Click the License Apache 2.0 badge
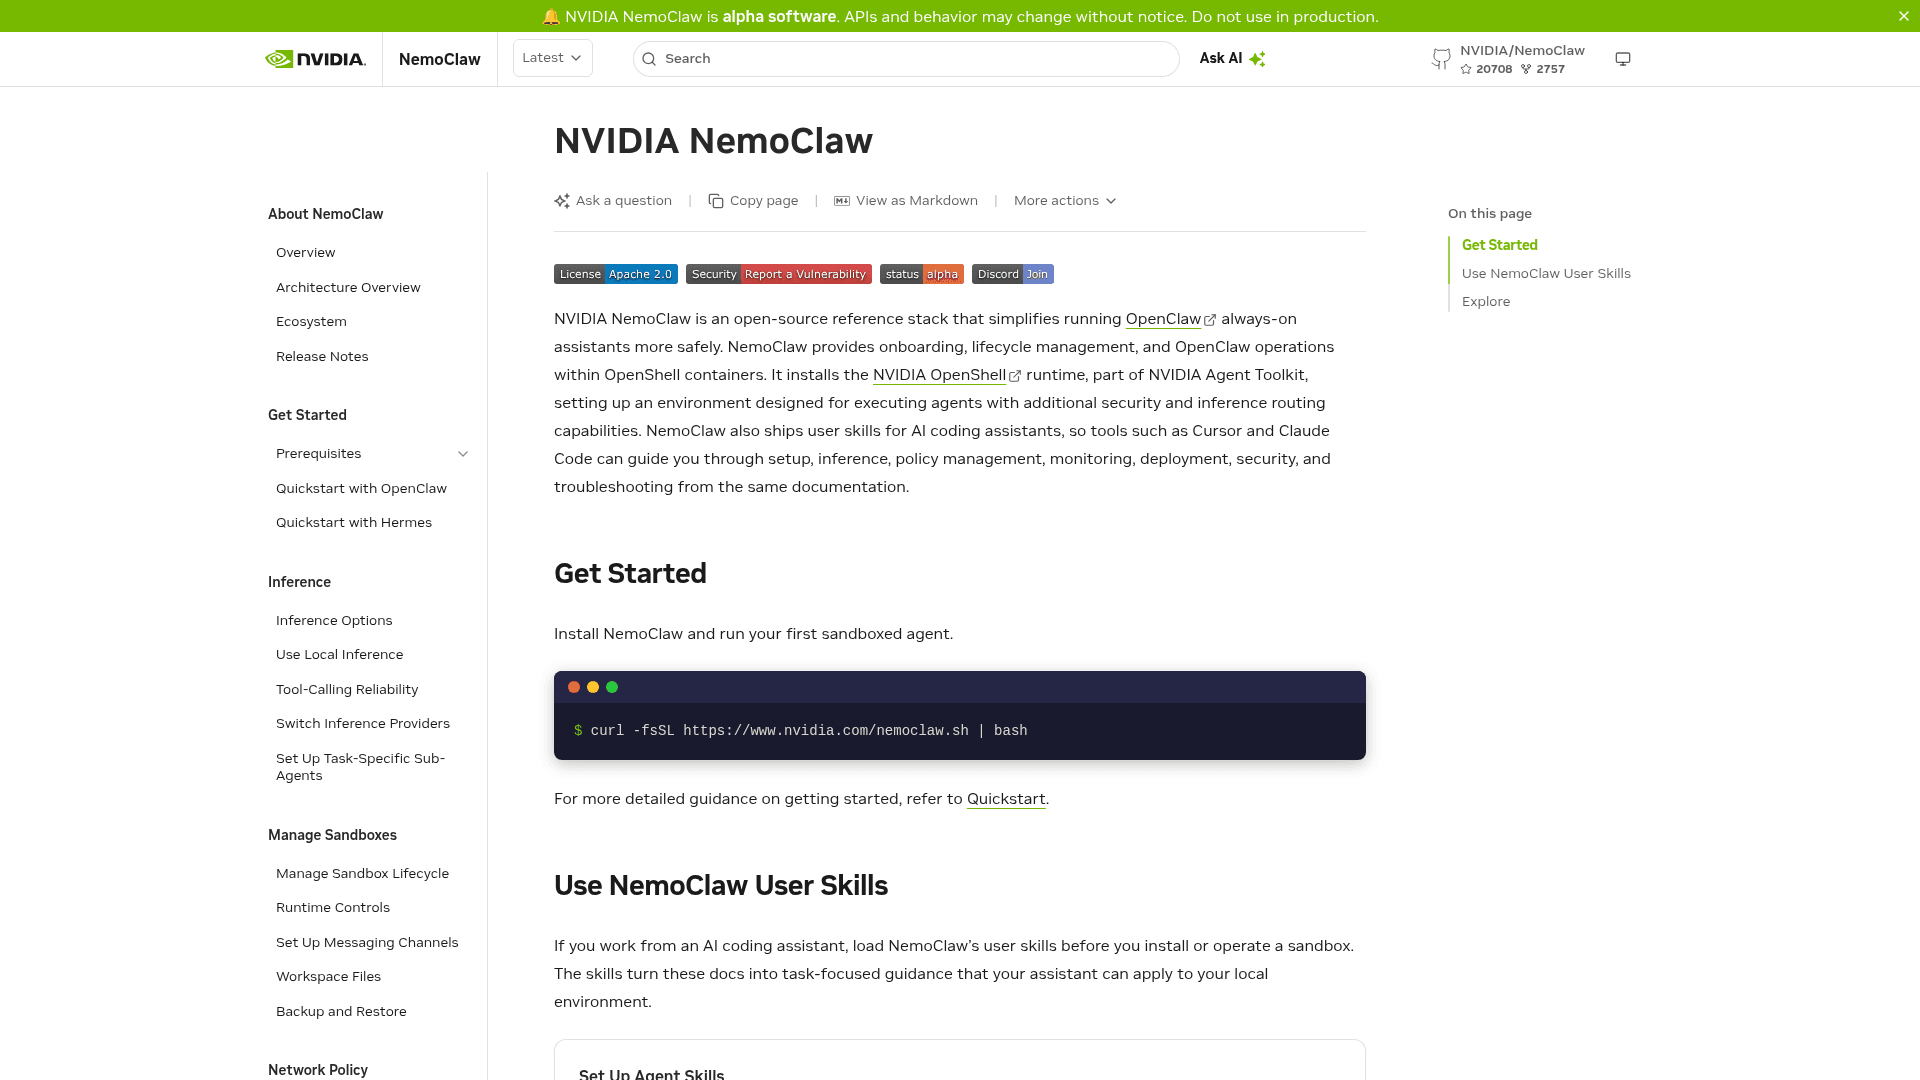Screen dimensions: 1920x1080 pos(616,274)
